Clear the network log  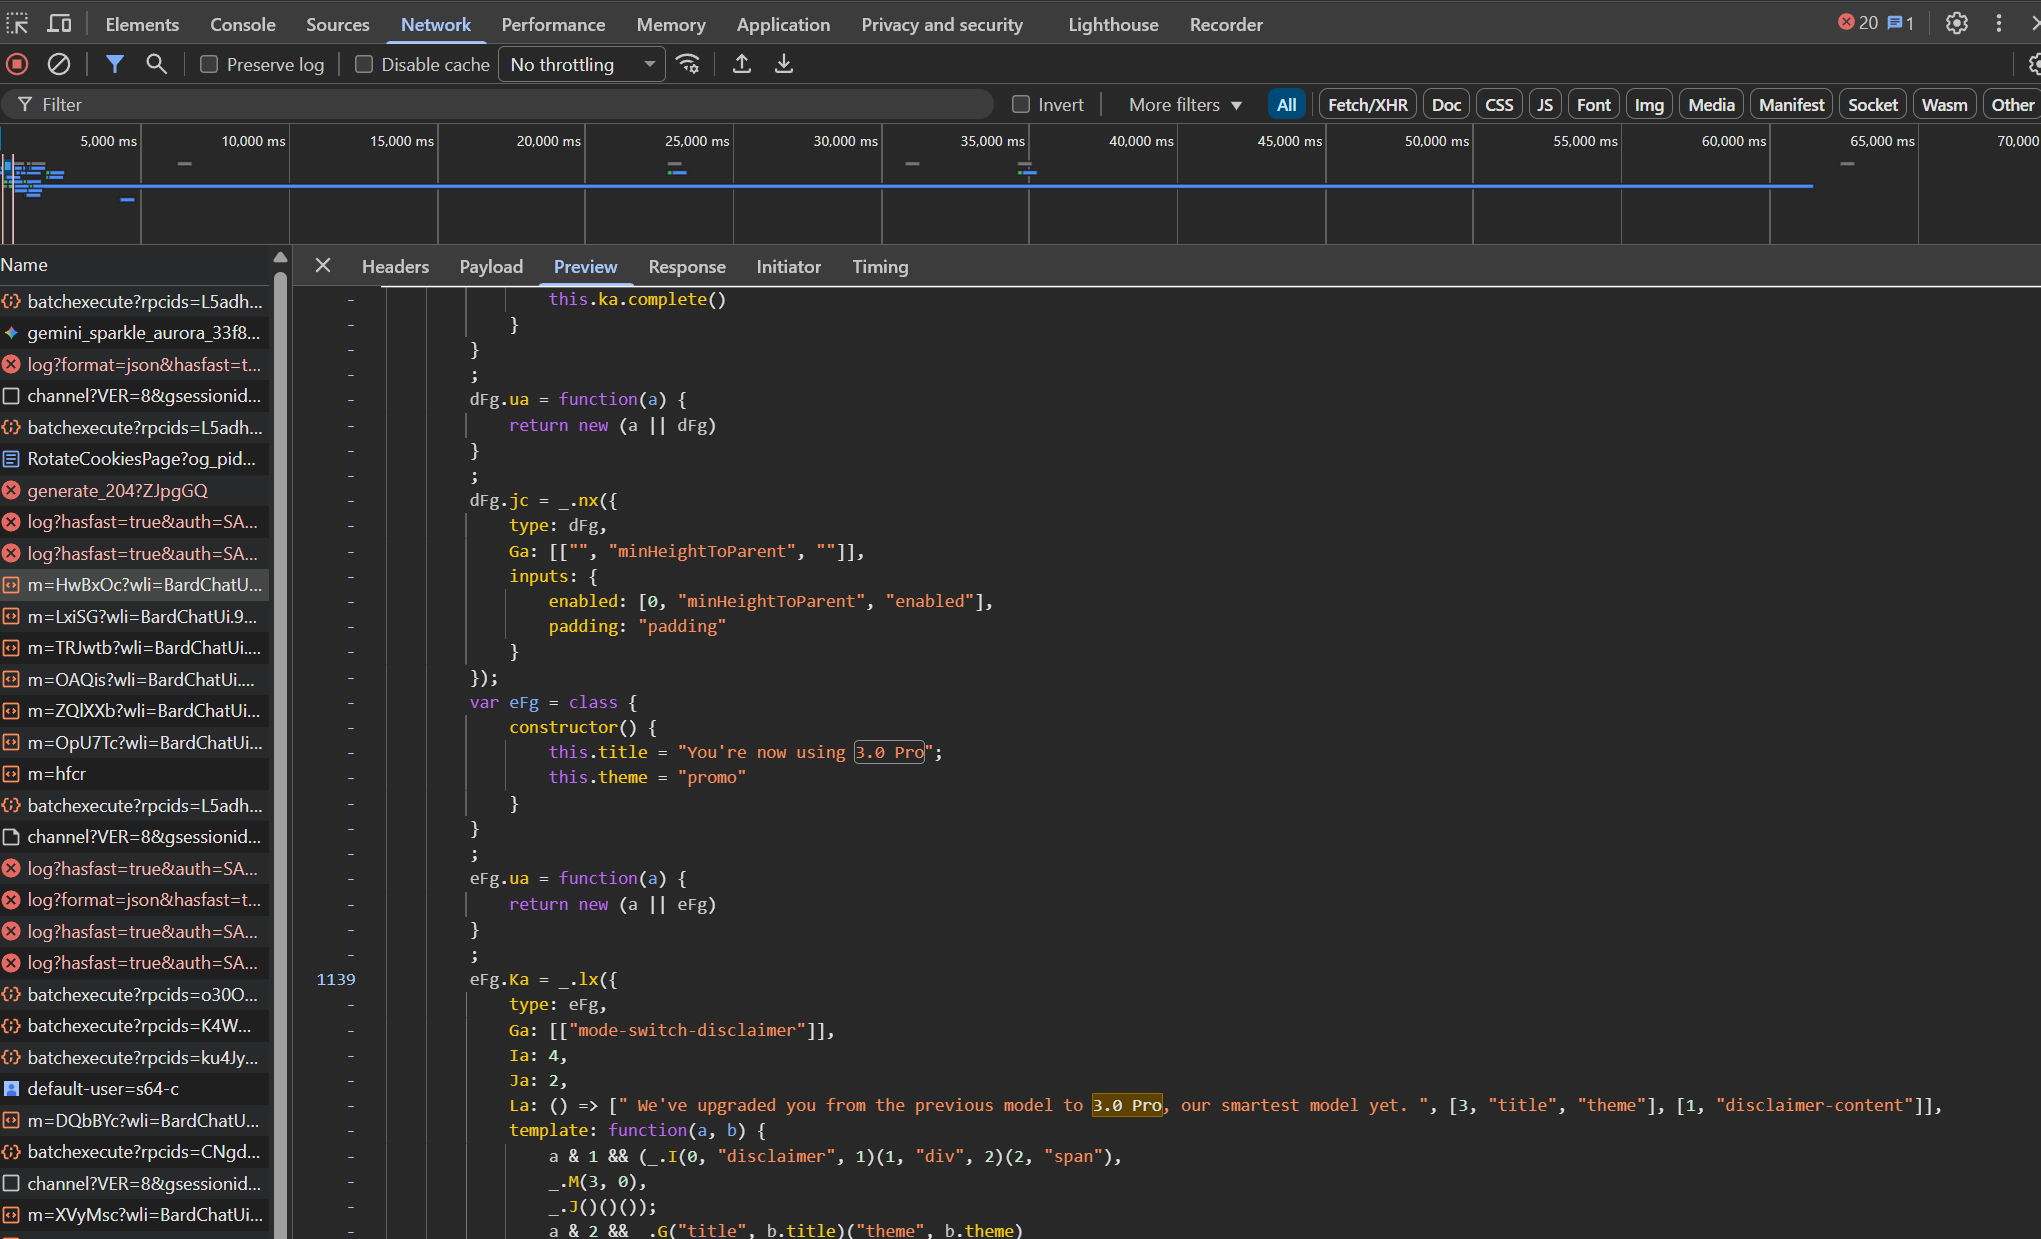point(59,64)
